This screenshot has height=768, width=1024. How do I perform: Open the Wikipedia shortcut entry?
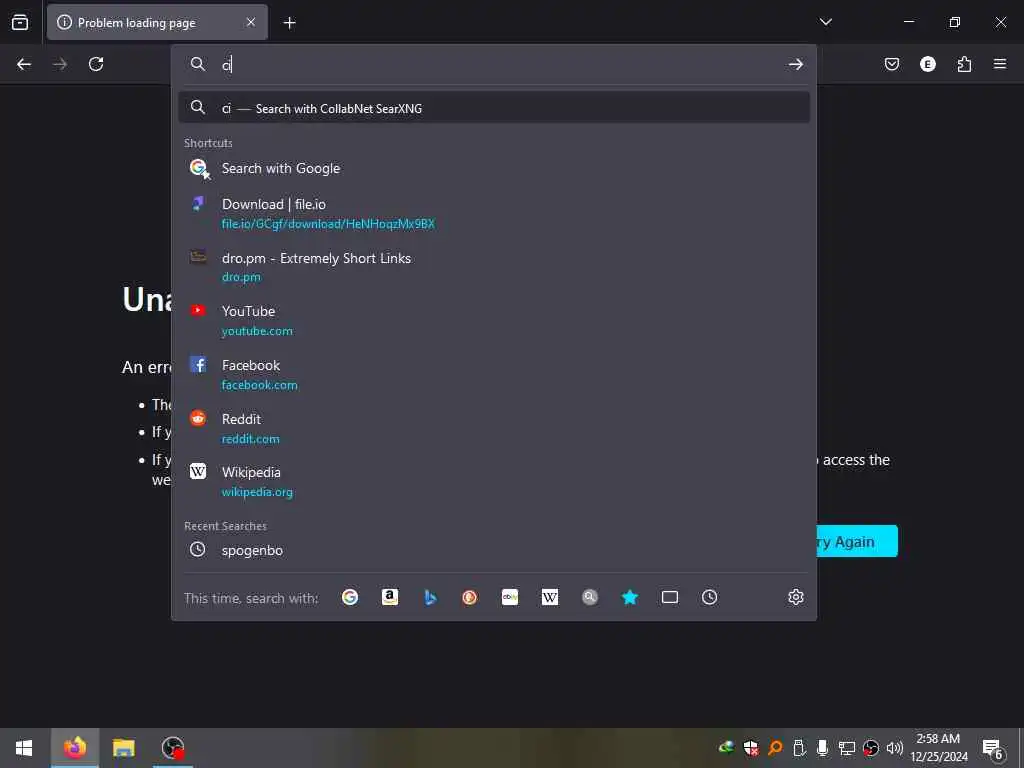point(494,482)
